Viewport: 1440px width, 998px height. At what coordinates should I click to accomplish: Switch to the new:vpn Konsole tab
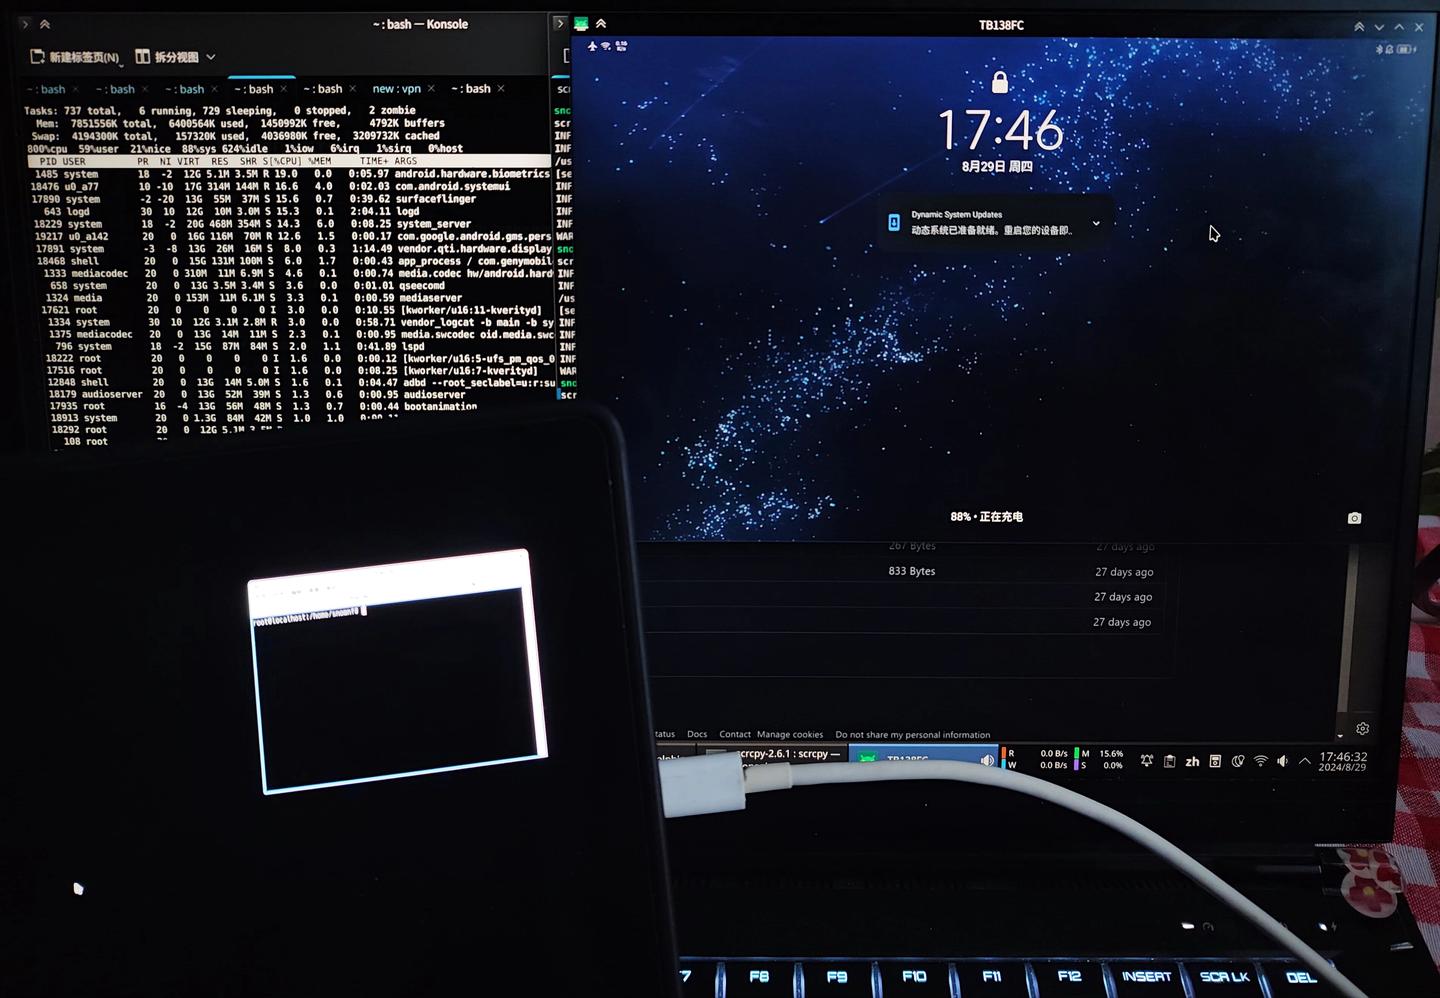(396, 88)
